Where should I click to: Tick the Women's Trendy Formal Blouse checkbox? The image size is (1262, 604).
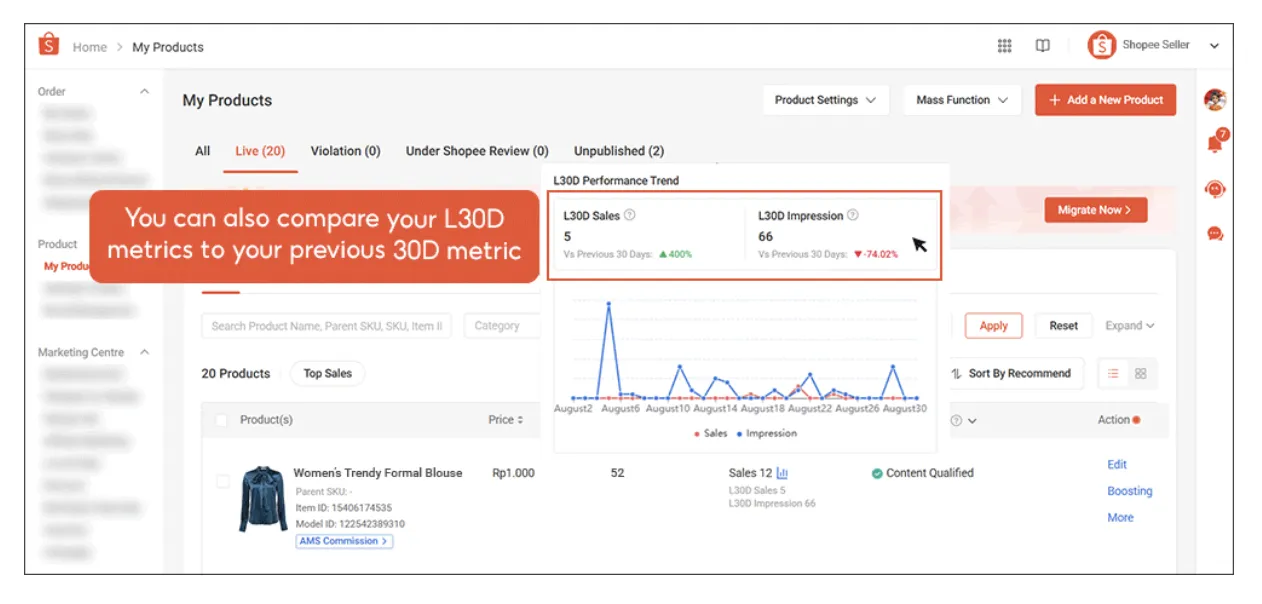click(x=223, y=481)
